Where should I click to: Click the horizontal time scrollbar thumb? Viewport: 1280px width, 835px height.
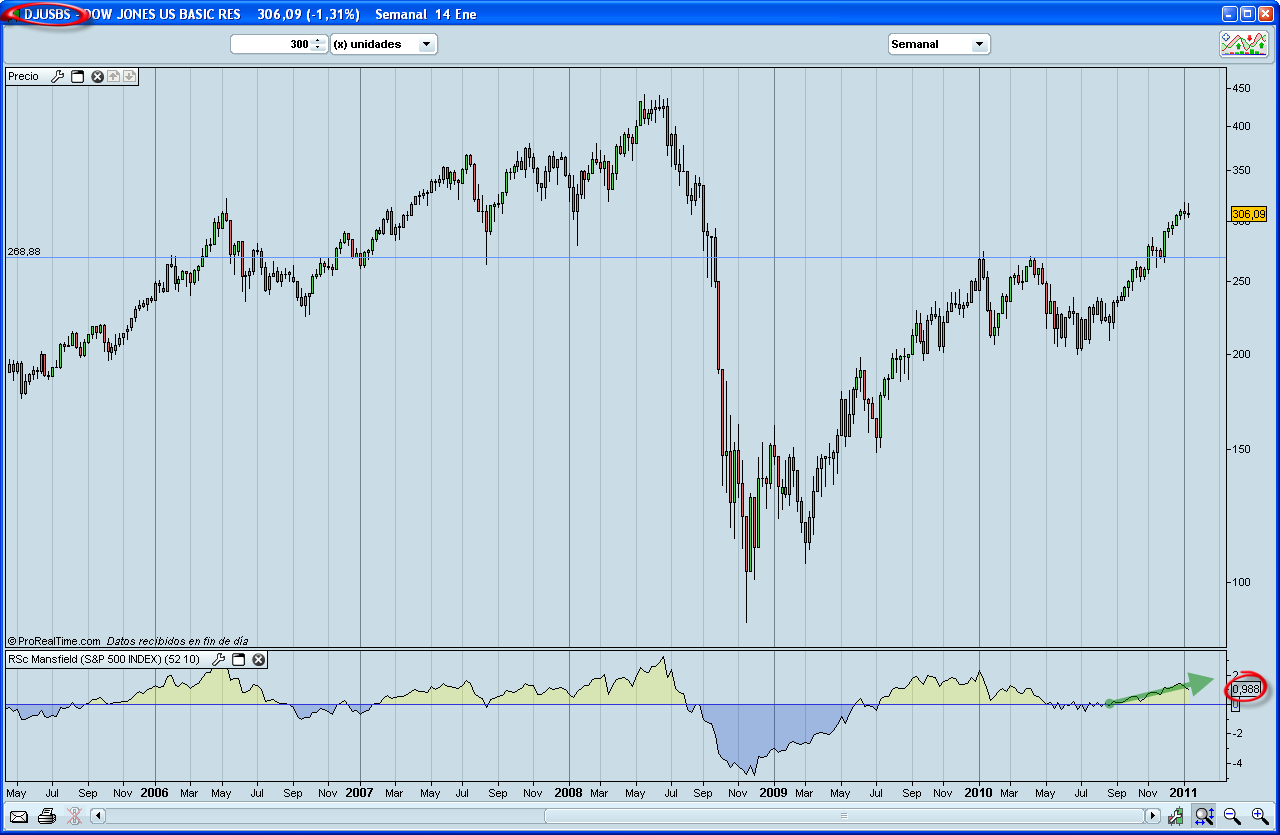[x=842, y=816]
